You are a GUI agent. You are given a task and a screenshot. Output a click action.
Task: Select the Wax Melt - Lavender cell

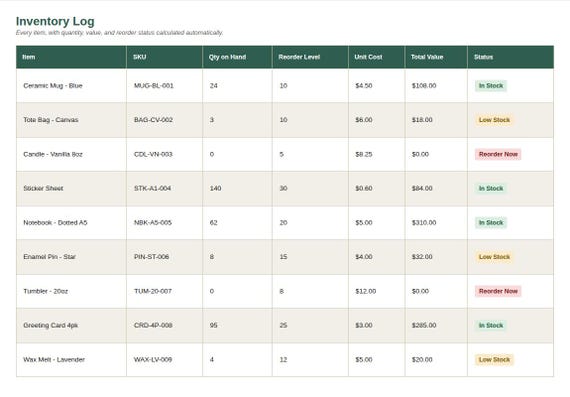[x=71, y=360]
